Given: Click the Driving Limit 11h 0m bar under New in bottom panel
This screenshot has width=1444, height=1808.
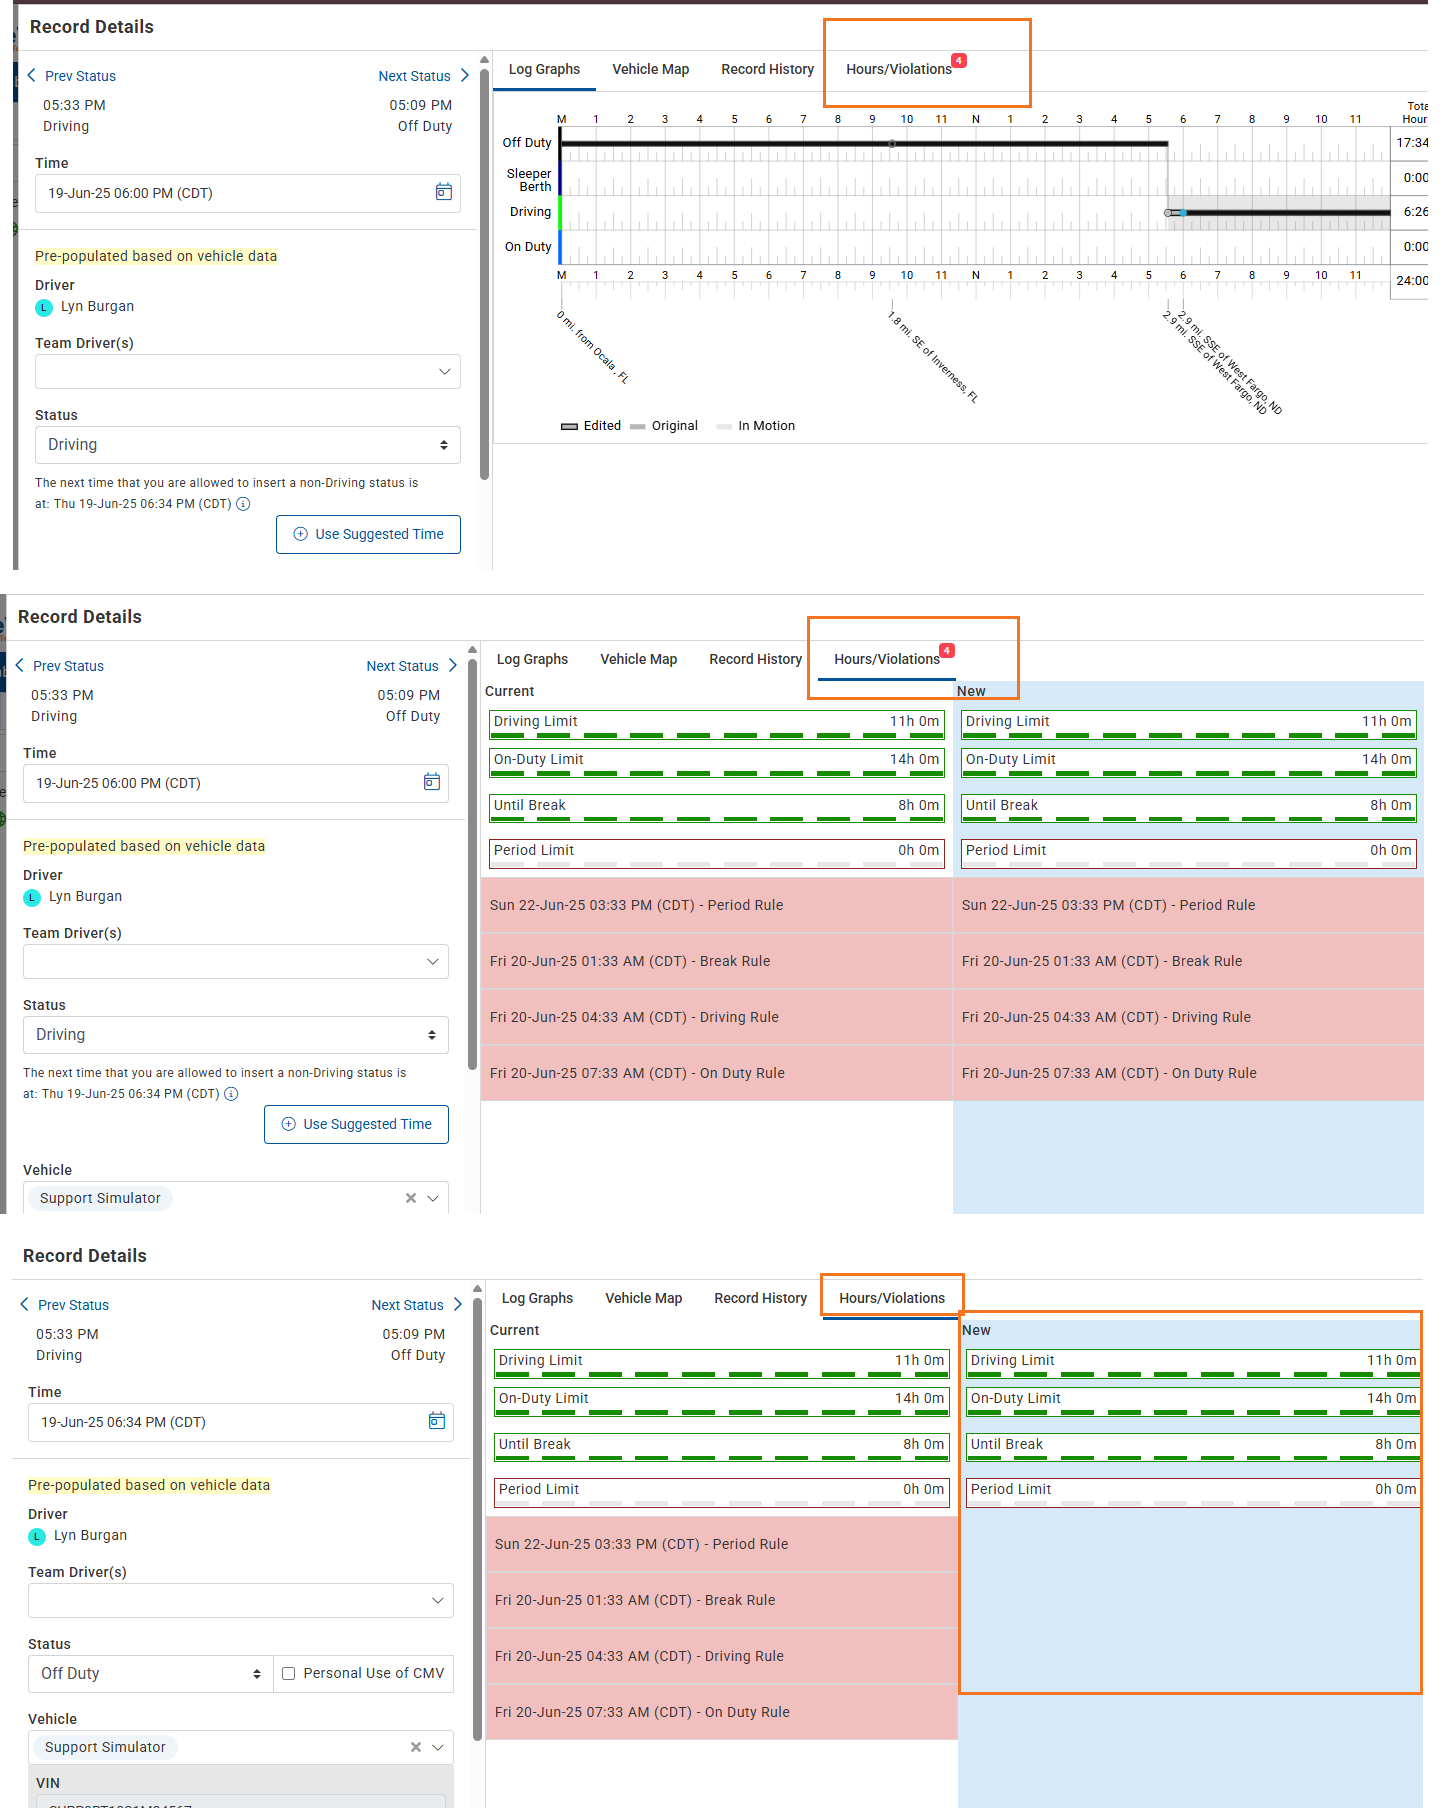Looking at the screenshot, I should [1193, 1364].
